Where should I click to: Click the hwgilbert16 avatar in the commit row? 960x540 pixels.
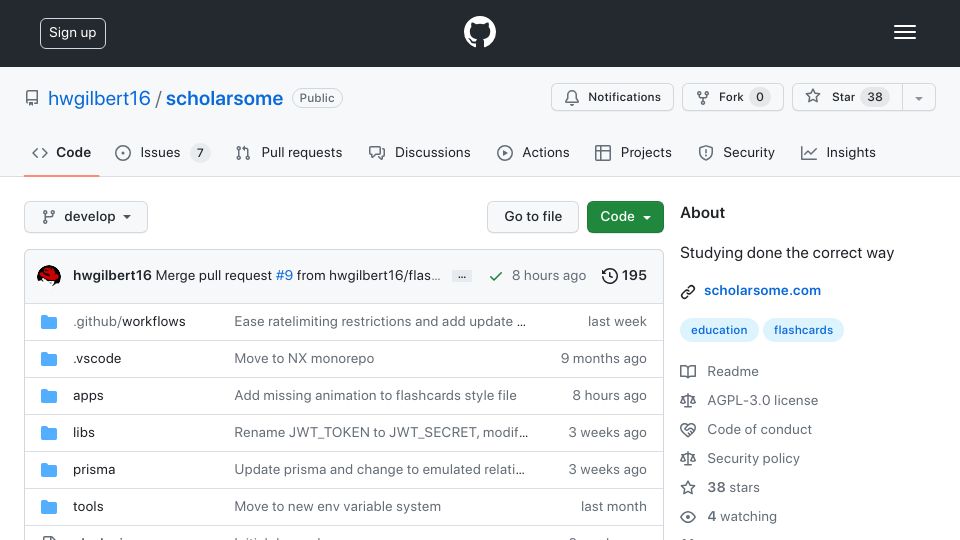pos(49,276)
